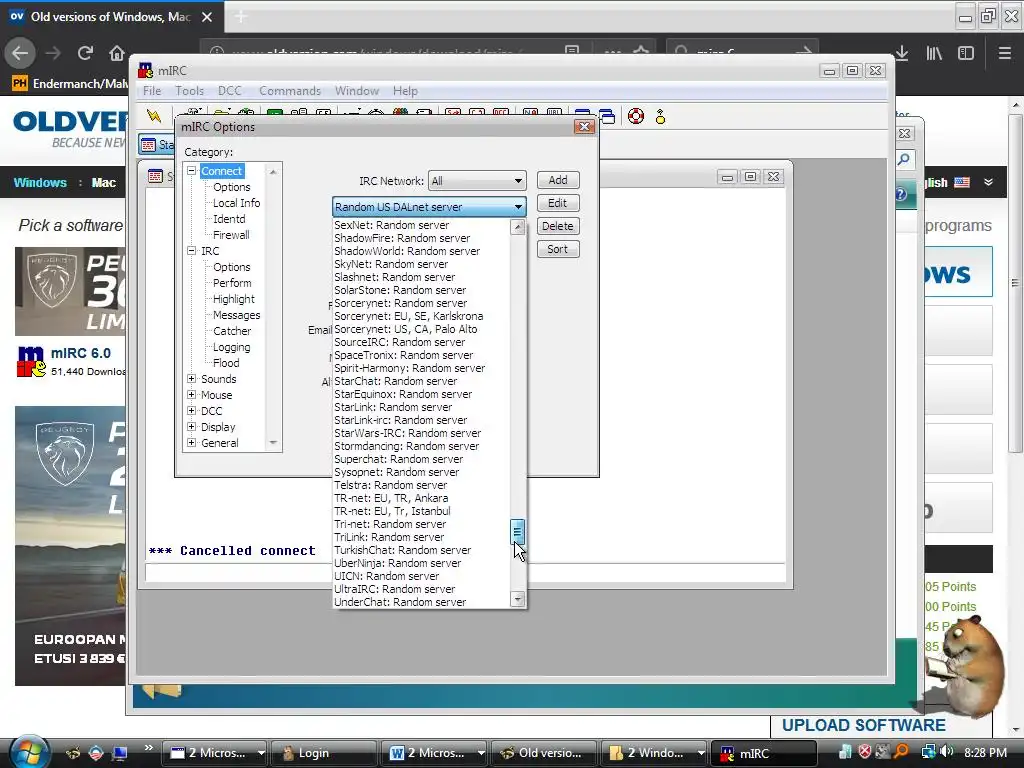Click the category tree scroll-down arrow
Viewport: 1024px width, 768px height.
tap(273, 443)
